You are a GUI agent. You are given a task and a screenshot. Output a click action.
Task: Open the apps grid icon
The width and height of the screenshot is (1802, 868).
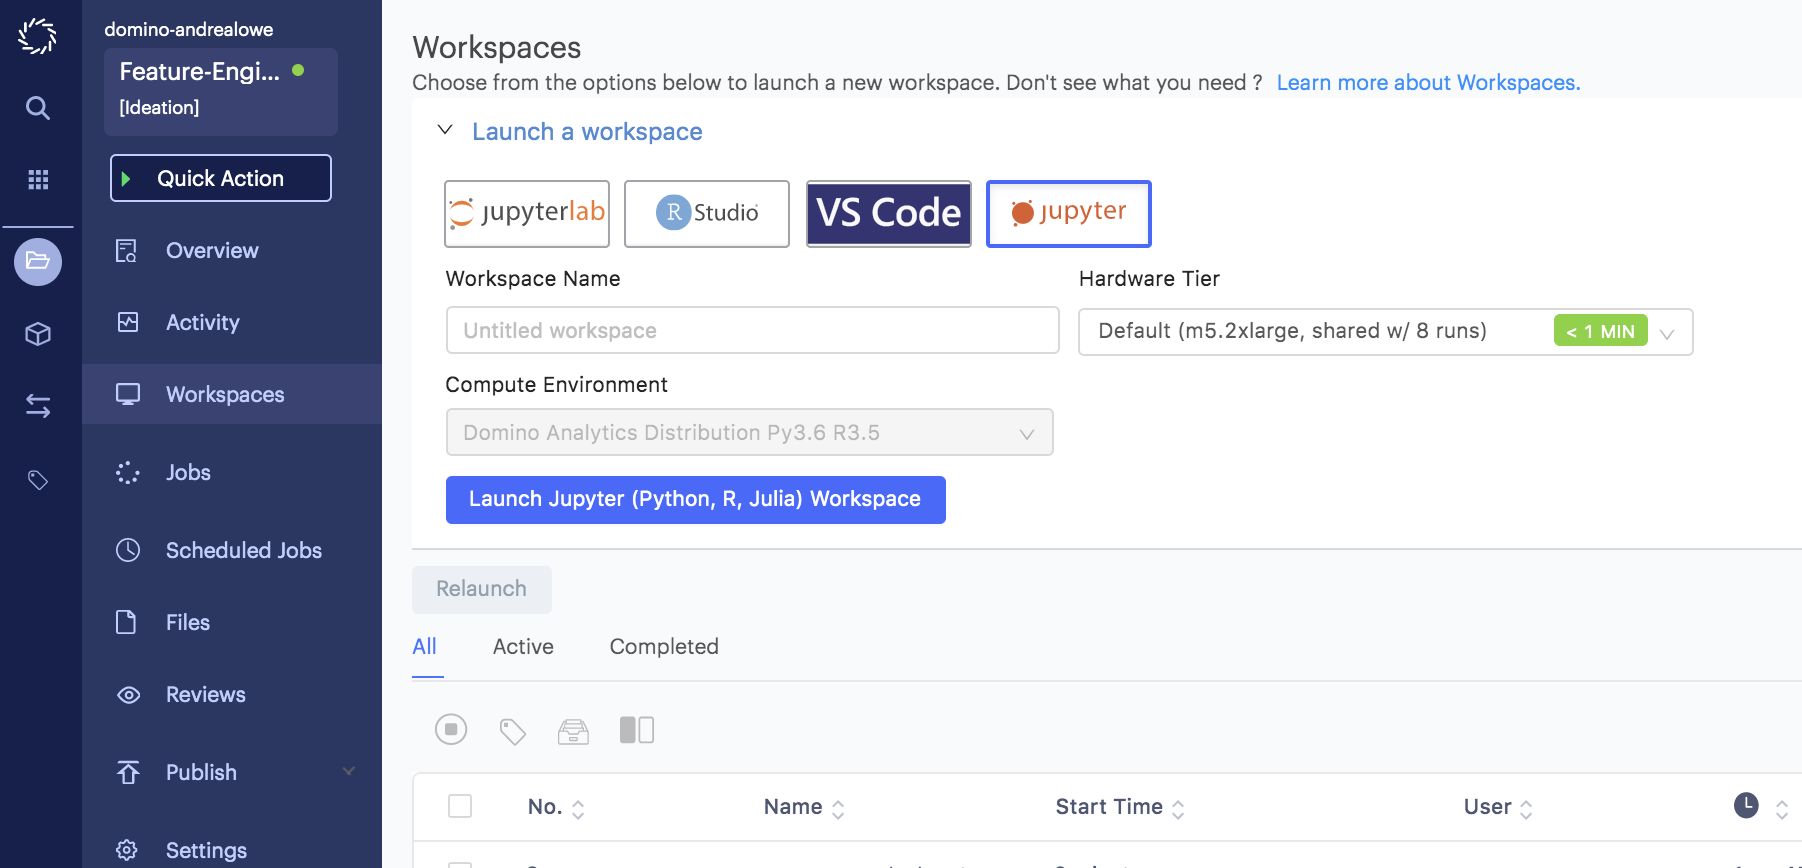[x=38, y=180]
